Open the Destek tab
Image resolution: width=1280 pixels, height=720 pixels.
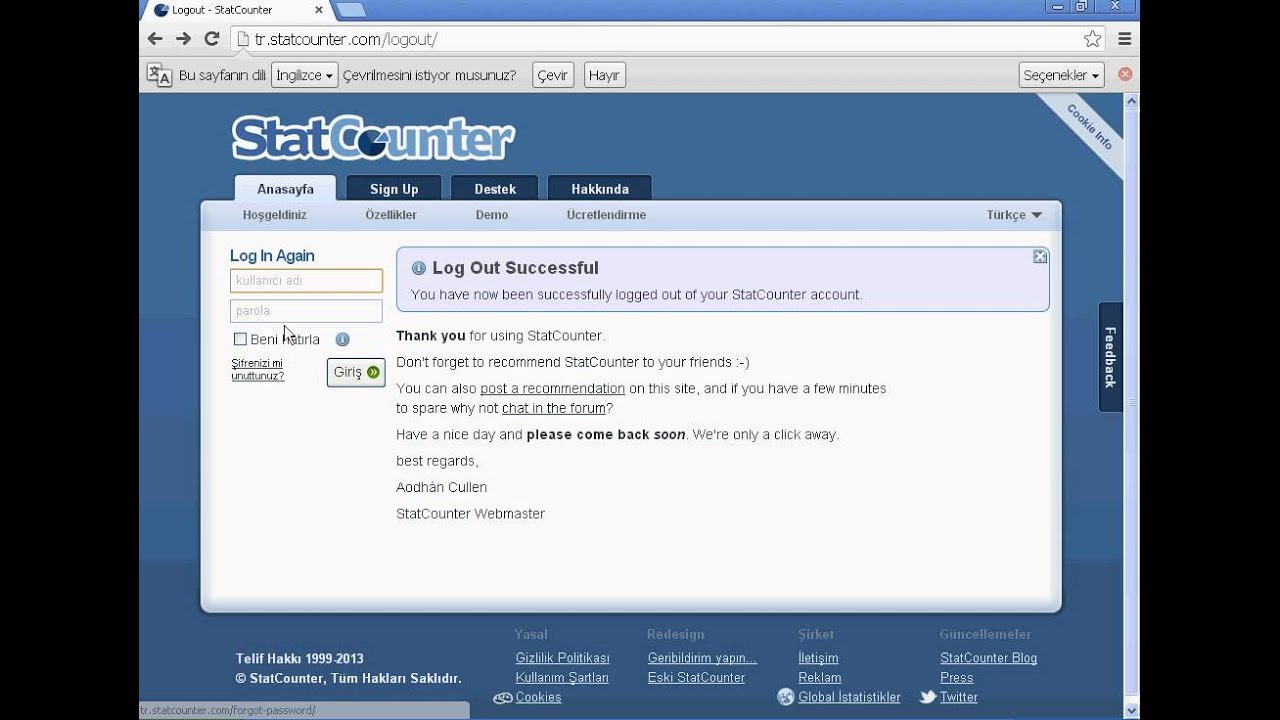495,189
